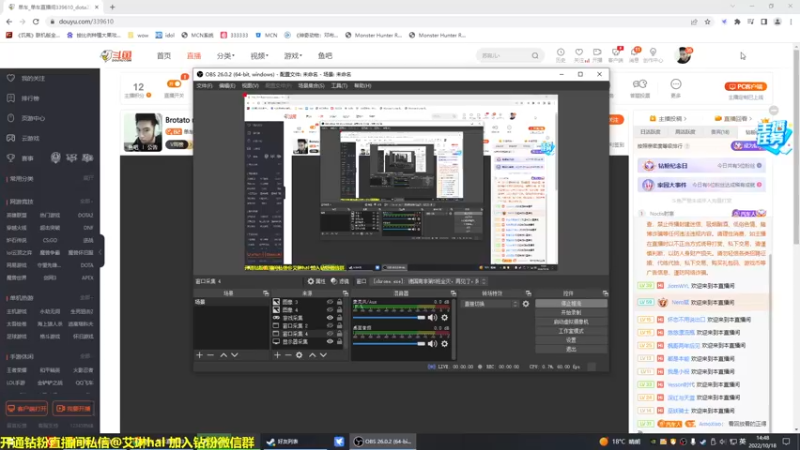Mute the desktop audio speaker icon

coord(433,344)
